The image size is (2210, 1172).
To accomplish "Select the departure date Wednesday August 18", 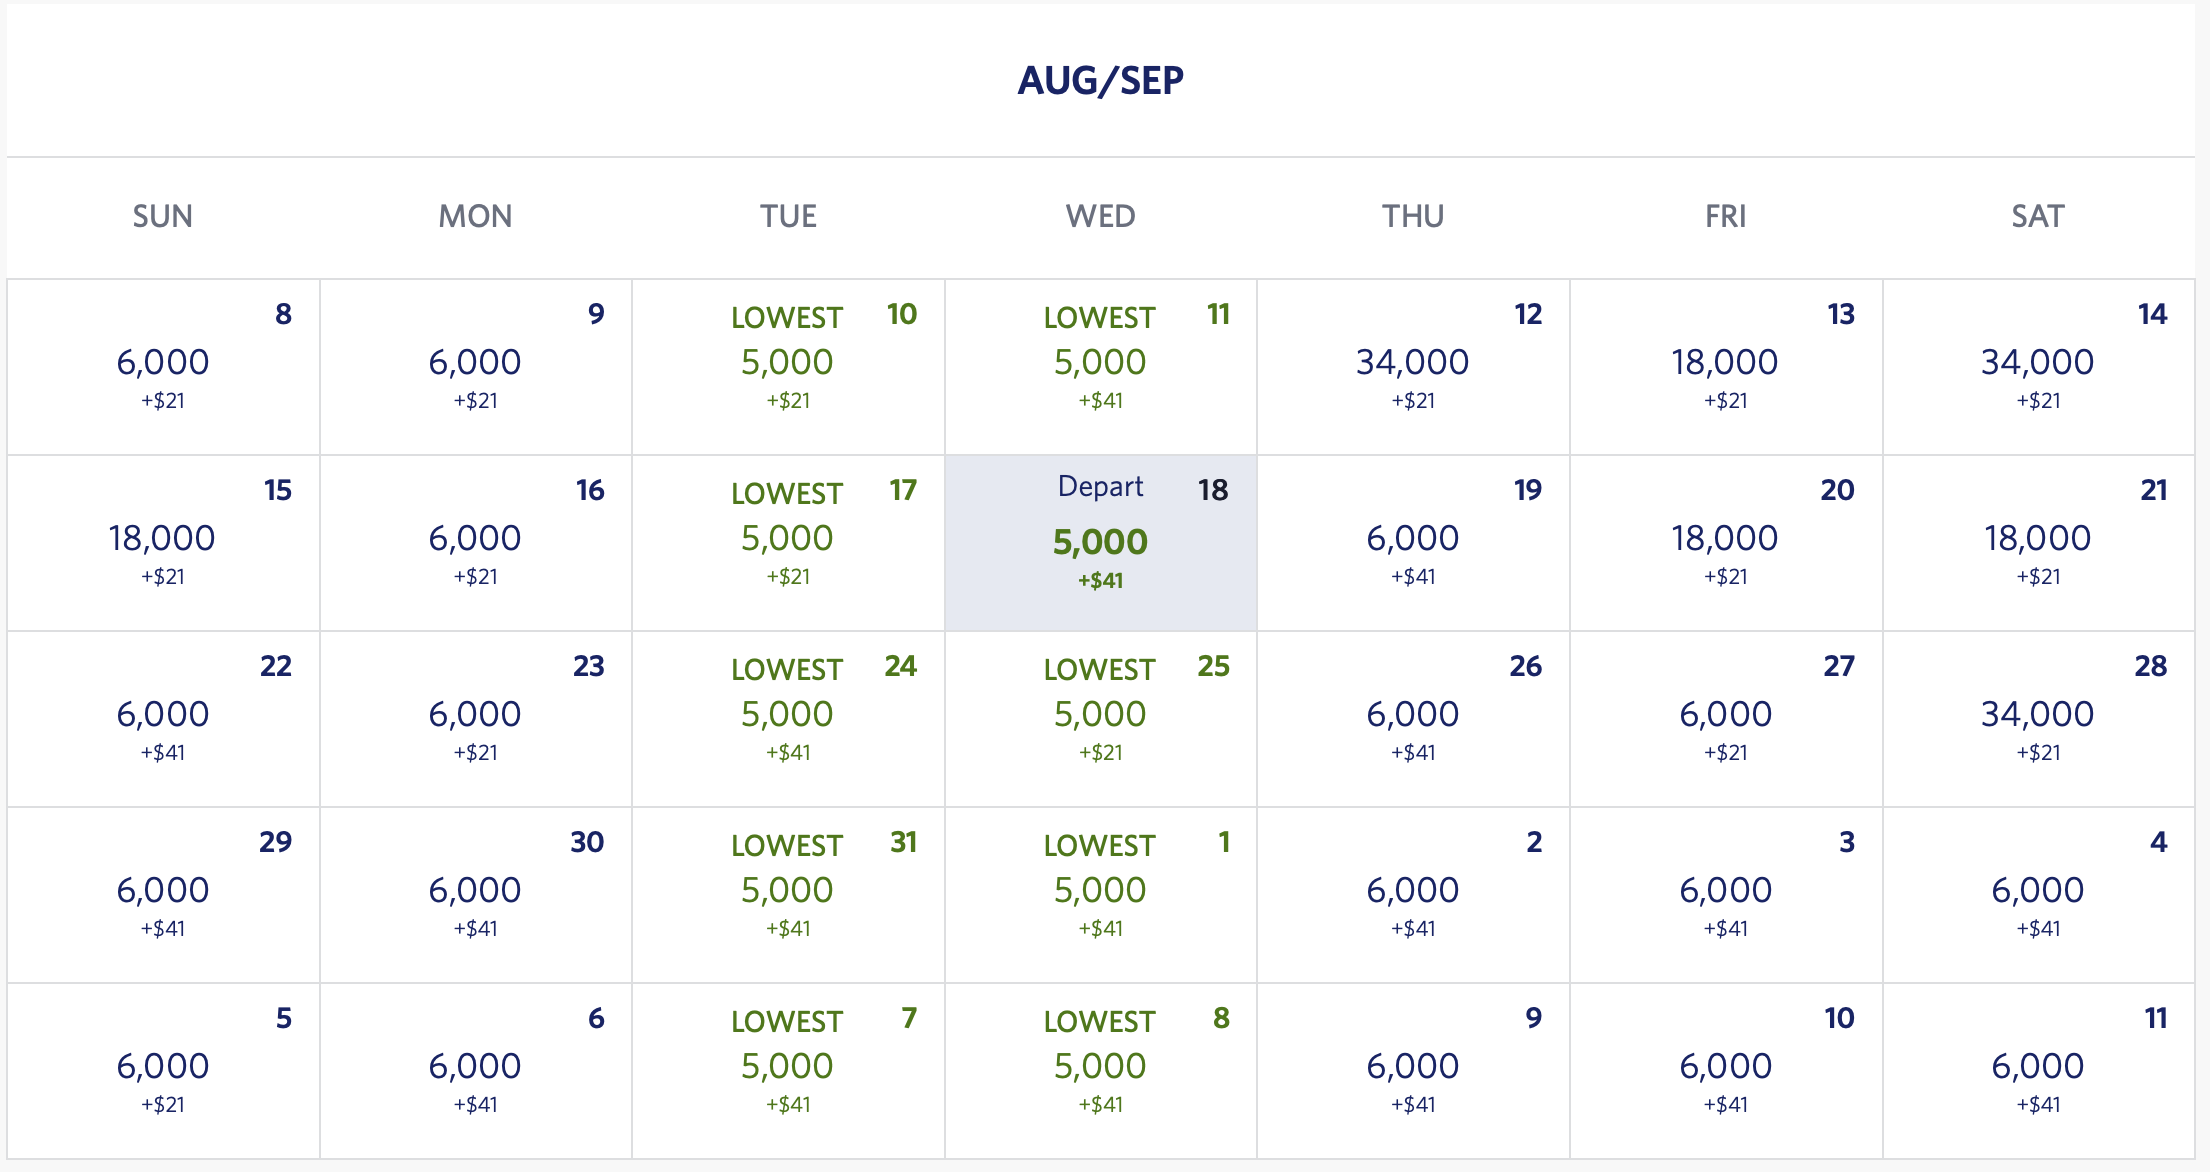I will click(x=1100, y=540).
